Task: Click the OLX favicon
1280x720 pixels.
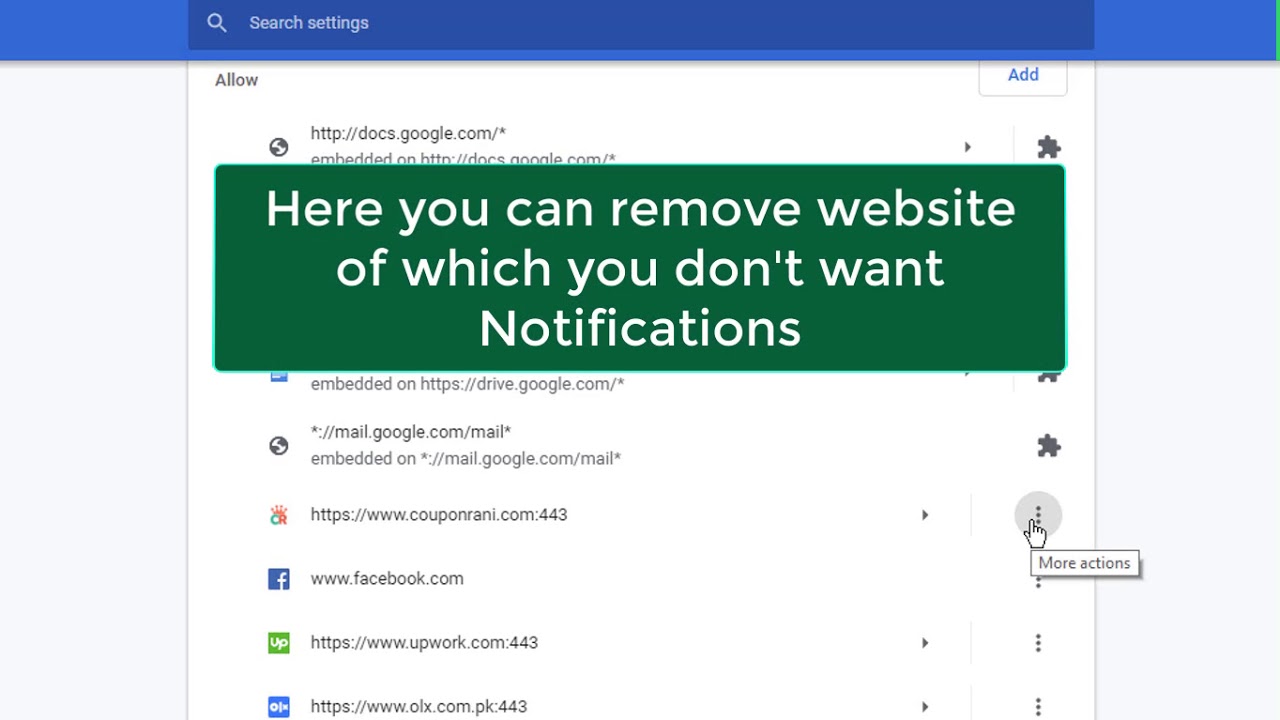Action: click(279, 707)
